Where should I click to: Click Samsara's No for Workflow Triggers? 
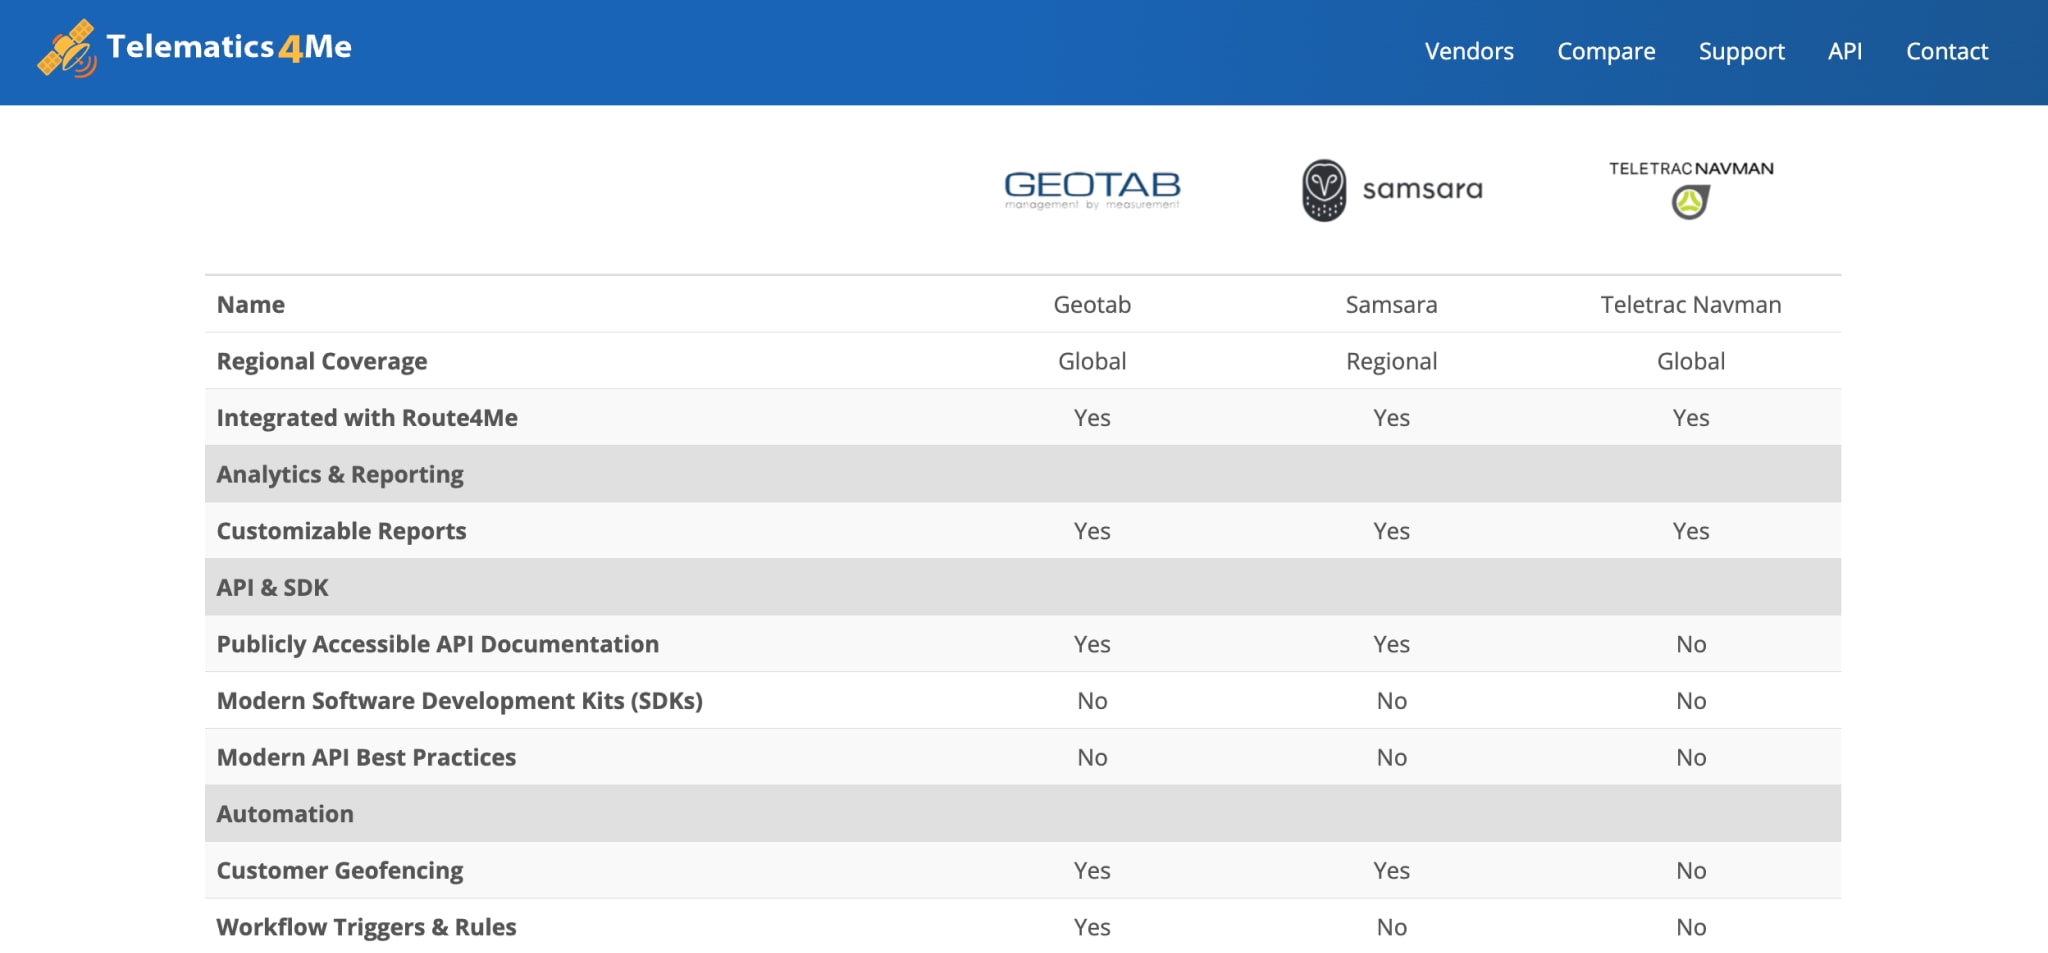[x=1391, y=927]
